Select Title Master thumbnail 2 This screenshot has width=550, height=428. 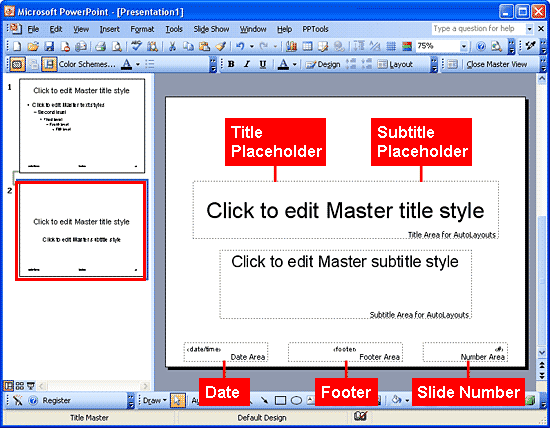pyautogui.click(x=81, y=230)
